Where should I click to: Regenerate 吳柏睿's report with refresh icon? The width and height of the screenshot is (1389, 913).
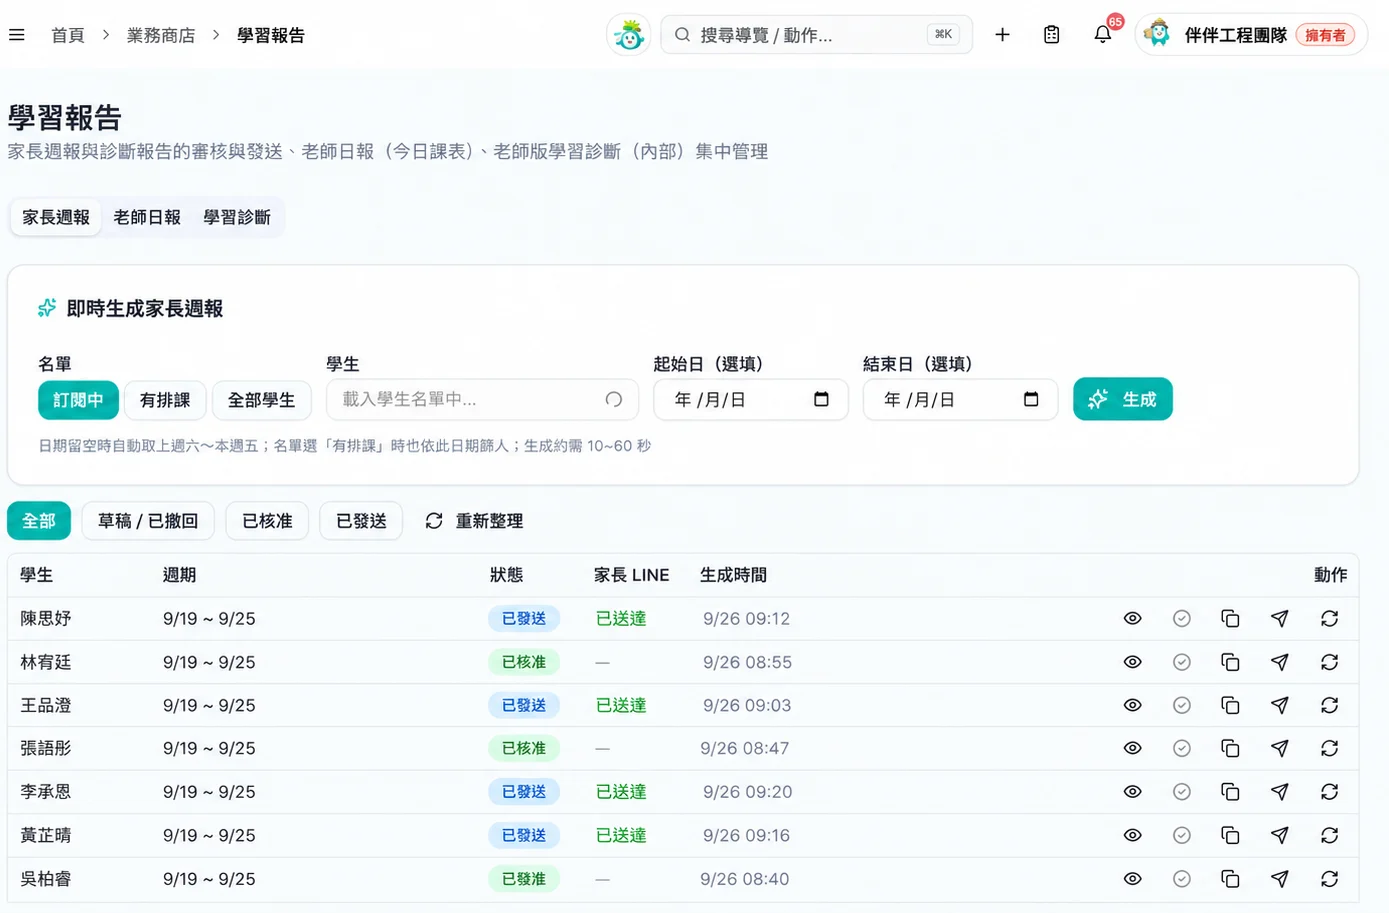1329,879
